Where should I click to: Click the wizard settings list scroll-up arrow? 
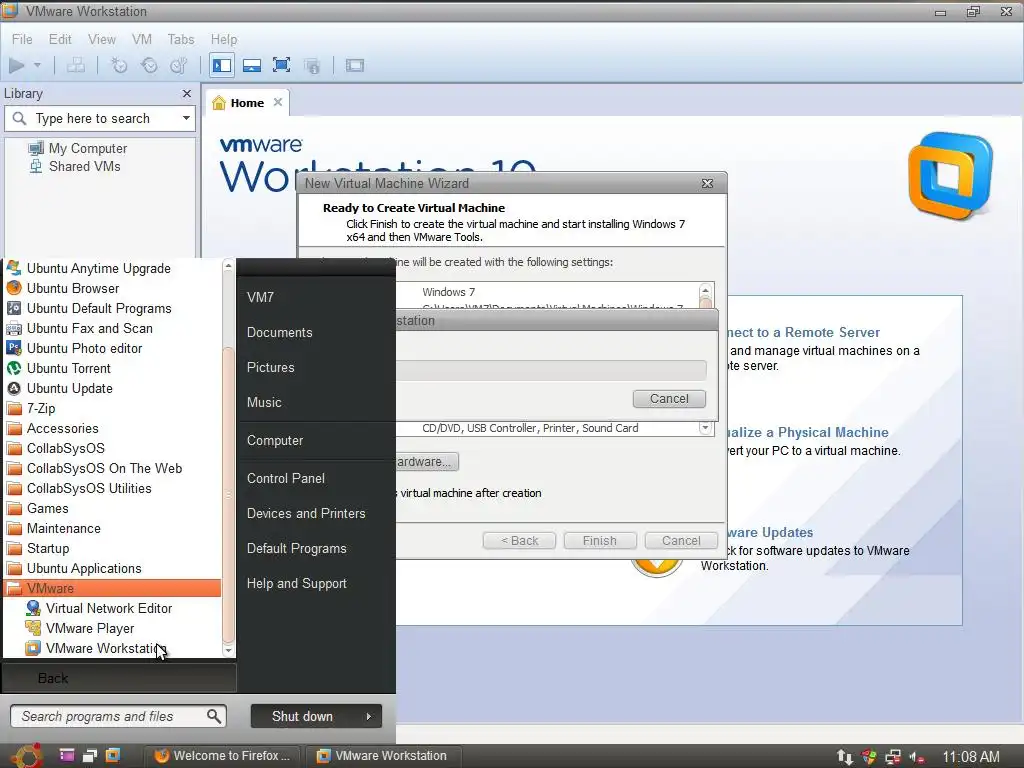click(705, 291)
